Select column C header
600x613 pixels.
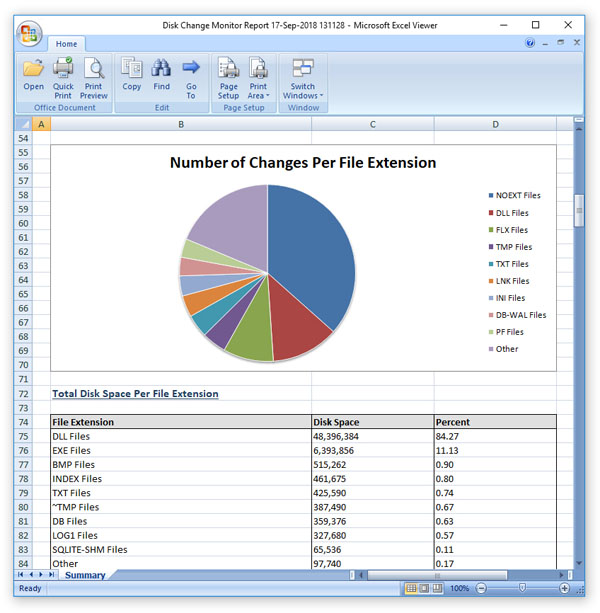(373, 124)
